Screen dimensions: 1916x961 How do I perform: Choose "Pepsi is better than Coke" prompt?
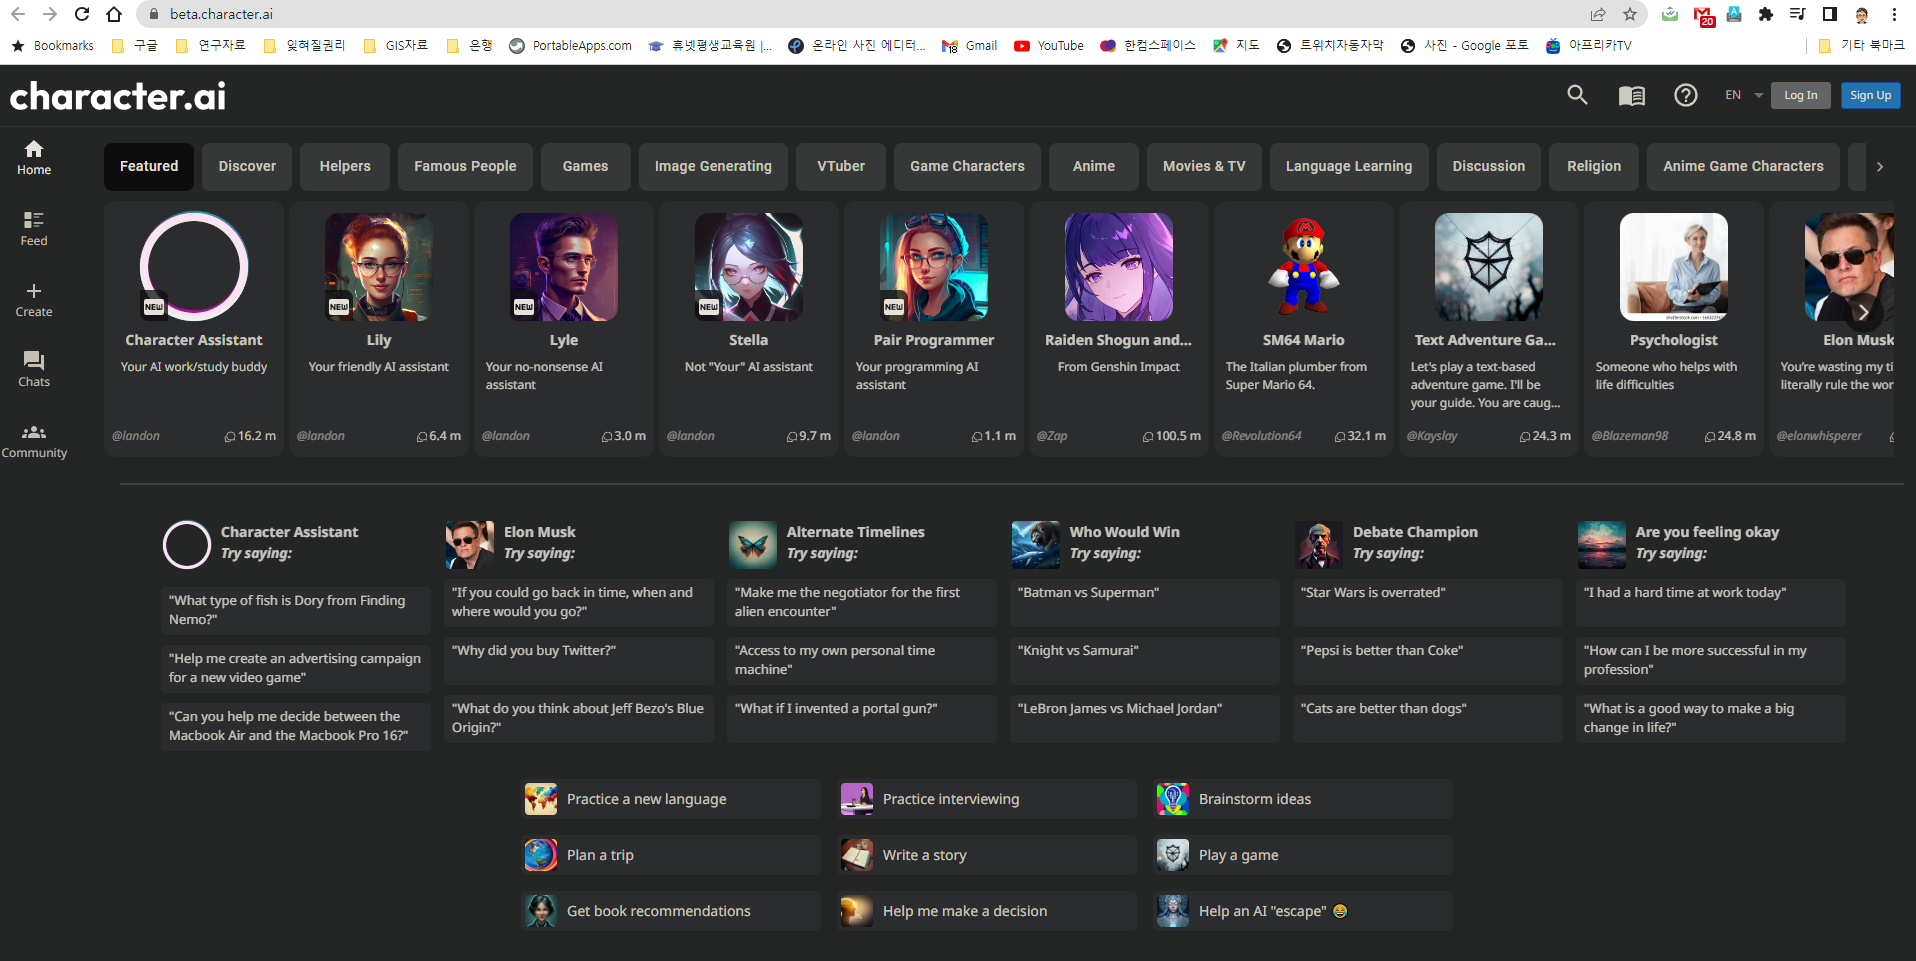(1427, 660)
